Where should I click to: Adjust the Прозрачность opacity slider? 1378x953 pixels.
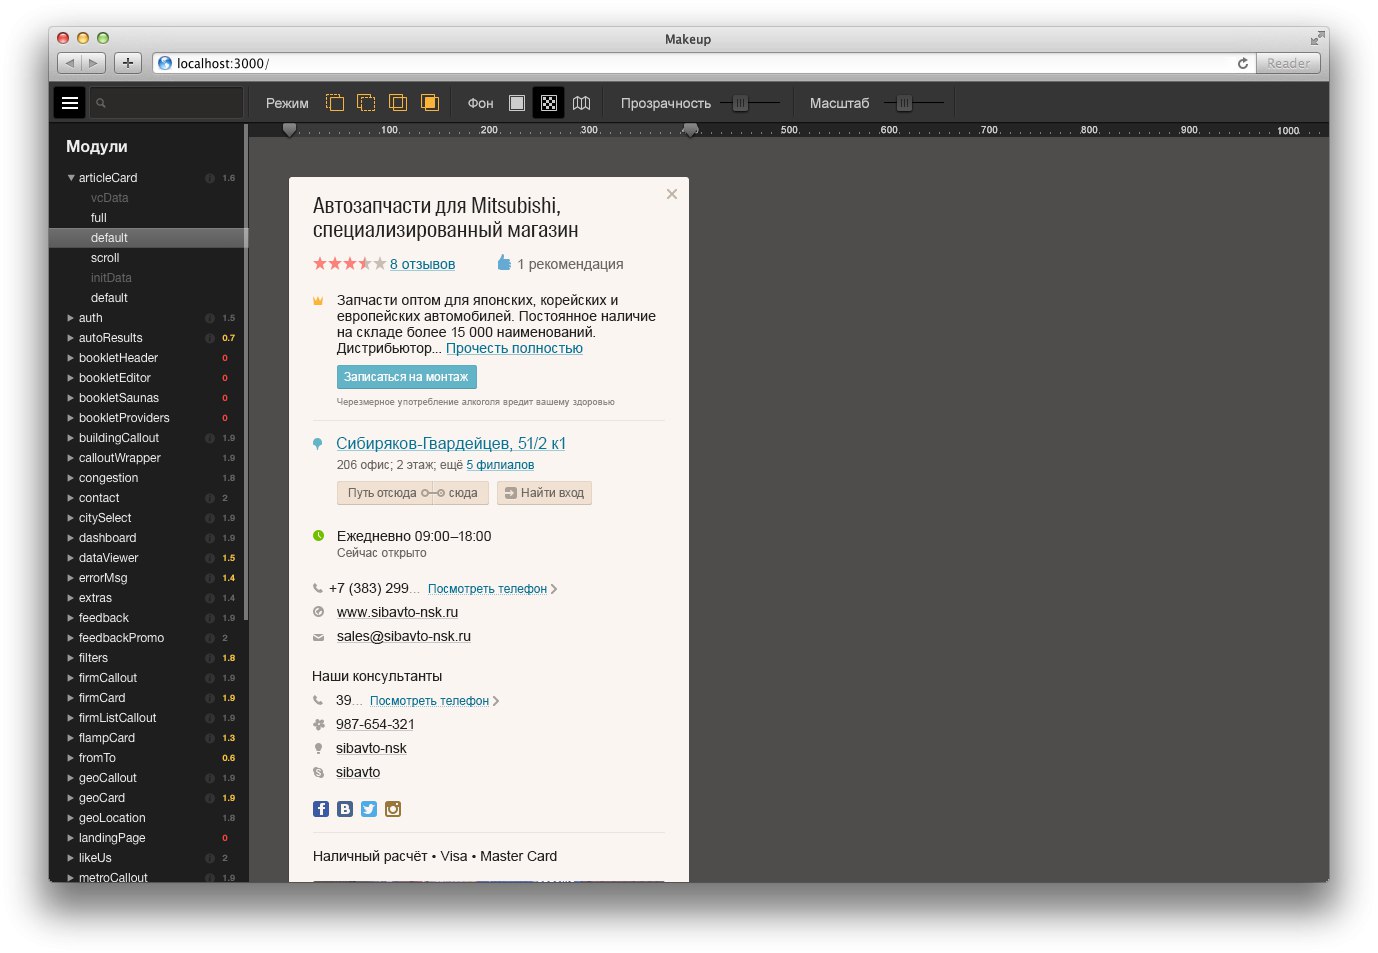coord(740,103)
